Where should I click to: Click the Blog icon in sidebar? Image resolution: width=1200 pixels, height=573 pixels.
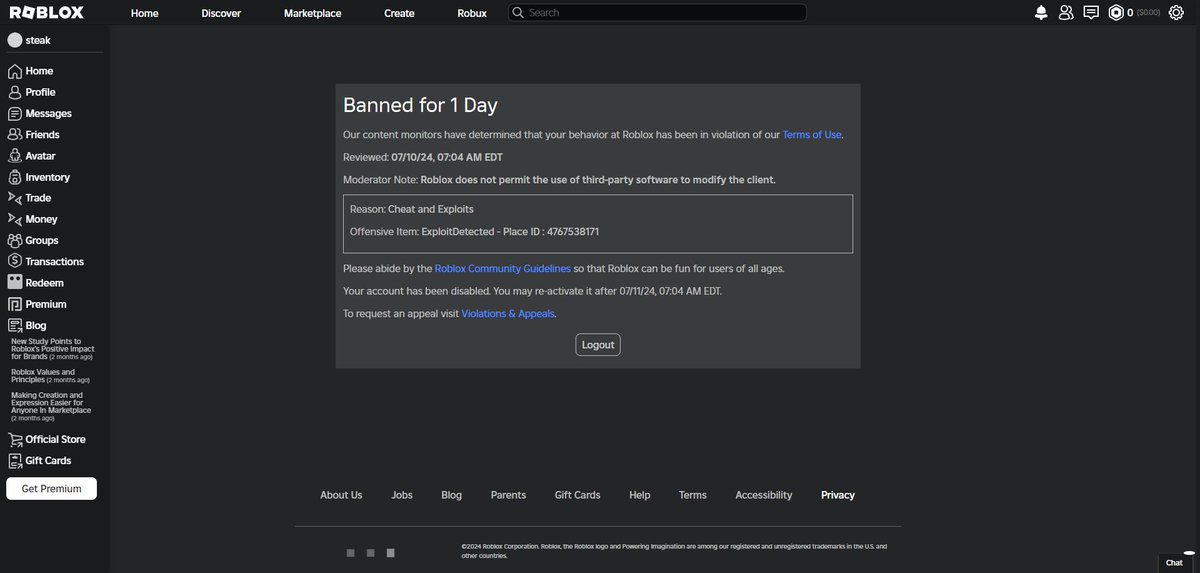[x=15, y=325]
